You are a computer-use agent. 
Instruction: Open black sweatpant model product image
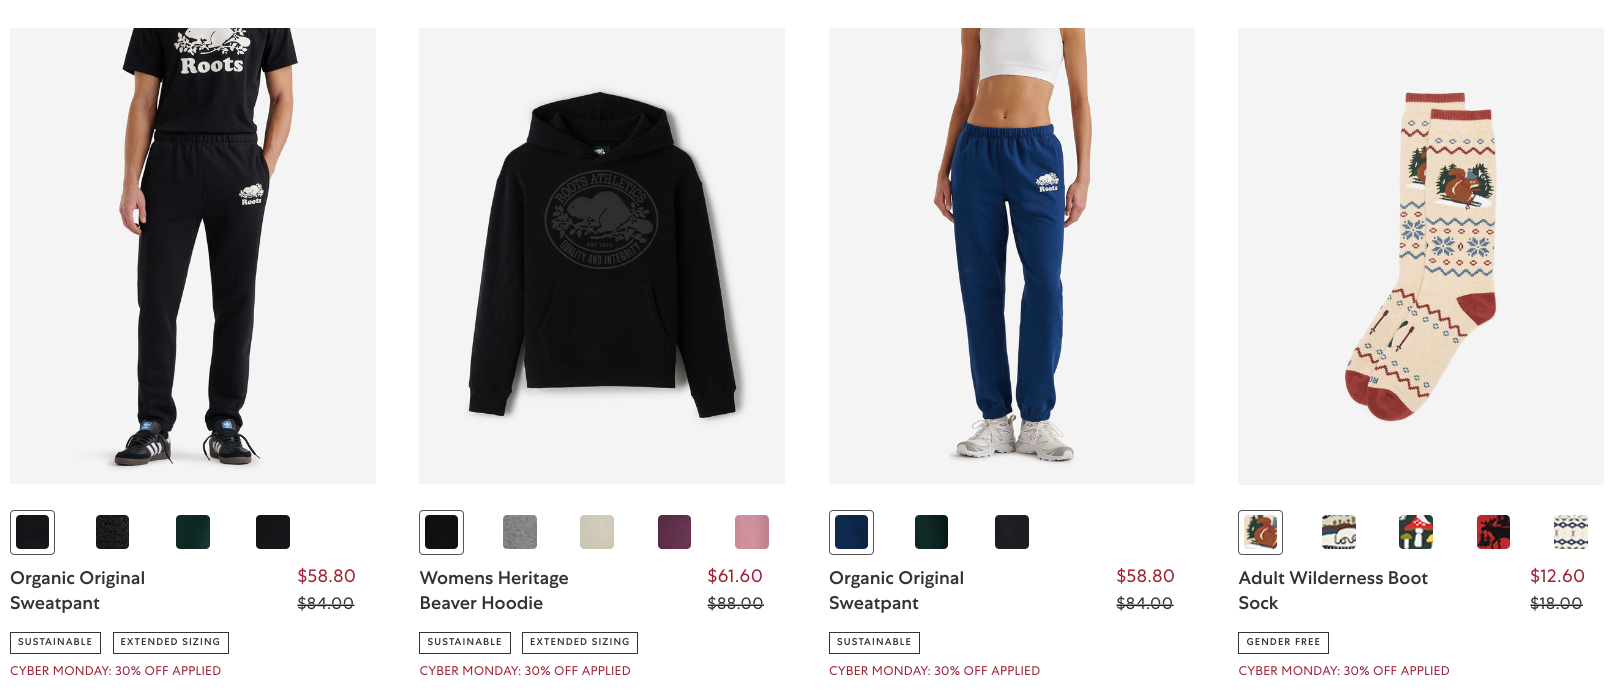(193, 256)
